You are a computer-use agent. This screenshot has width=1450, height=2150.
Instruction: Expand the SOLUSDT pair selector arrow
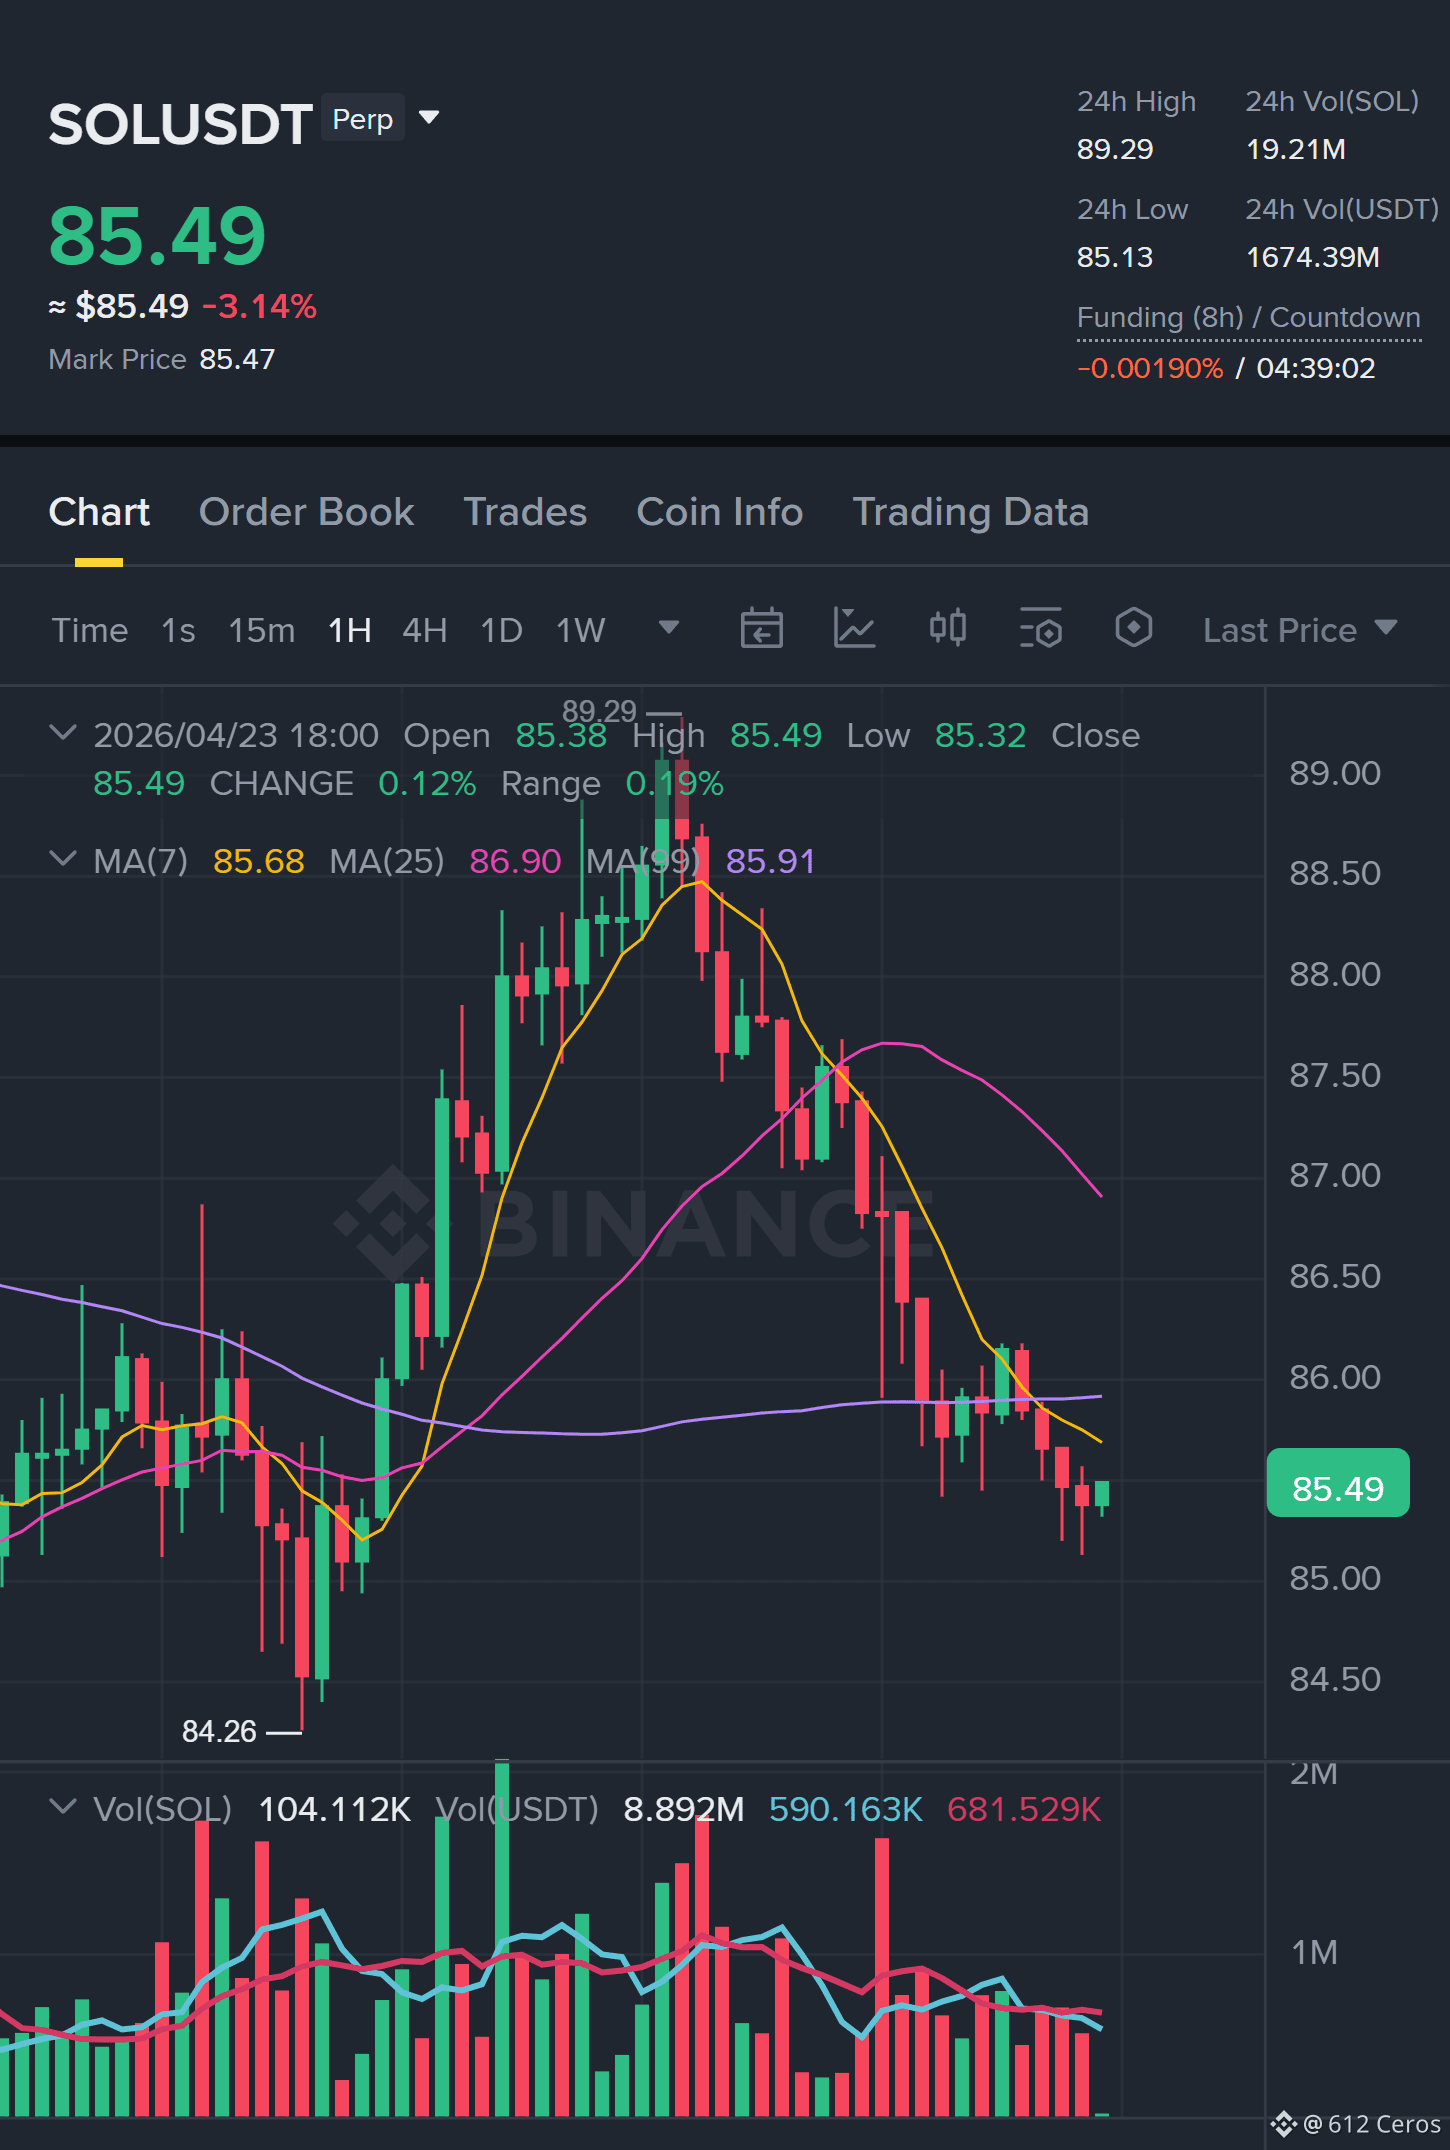pyautogui.click(x=429, y=118)
